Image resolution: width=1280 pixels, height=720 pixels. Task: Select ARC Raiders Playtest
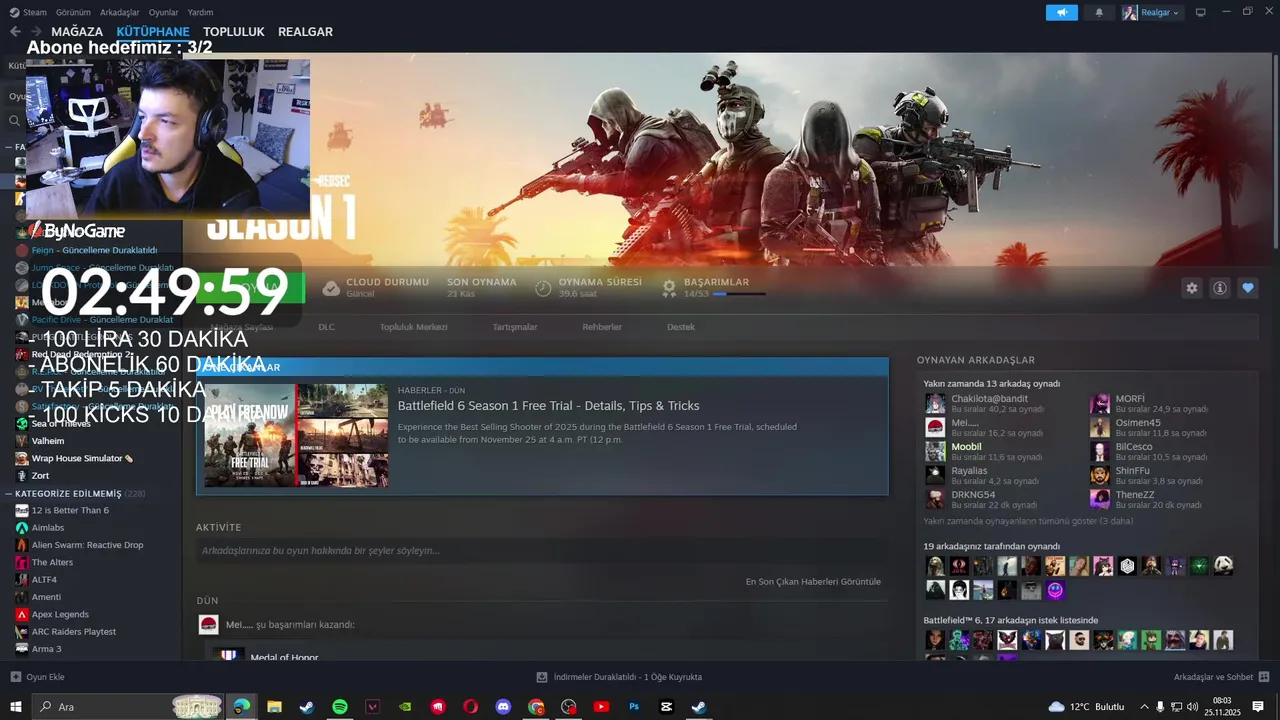coord(73,632)
